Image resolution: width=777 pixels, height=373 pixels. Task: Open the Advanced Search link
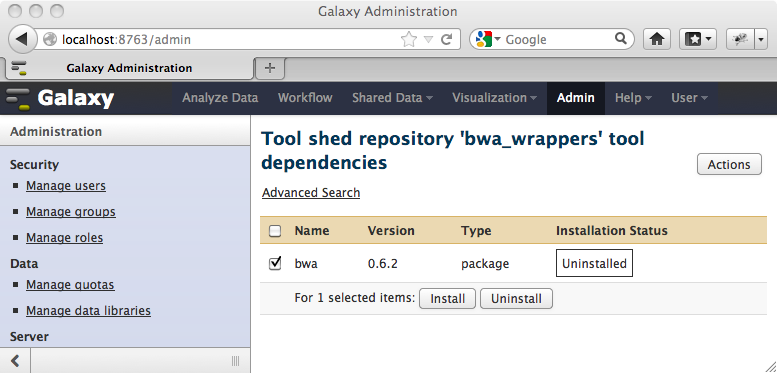pos(311,192)
